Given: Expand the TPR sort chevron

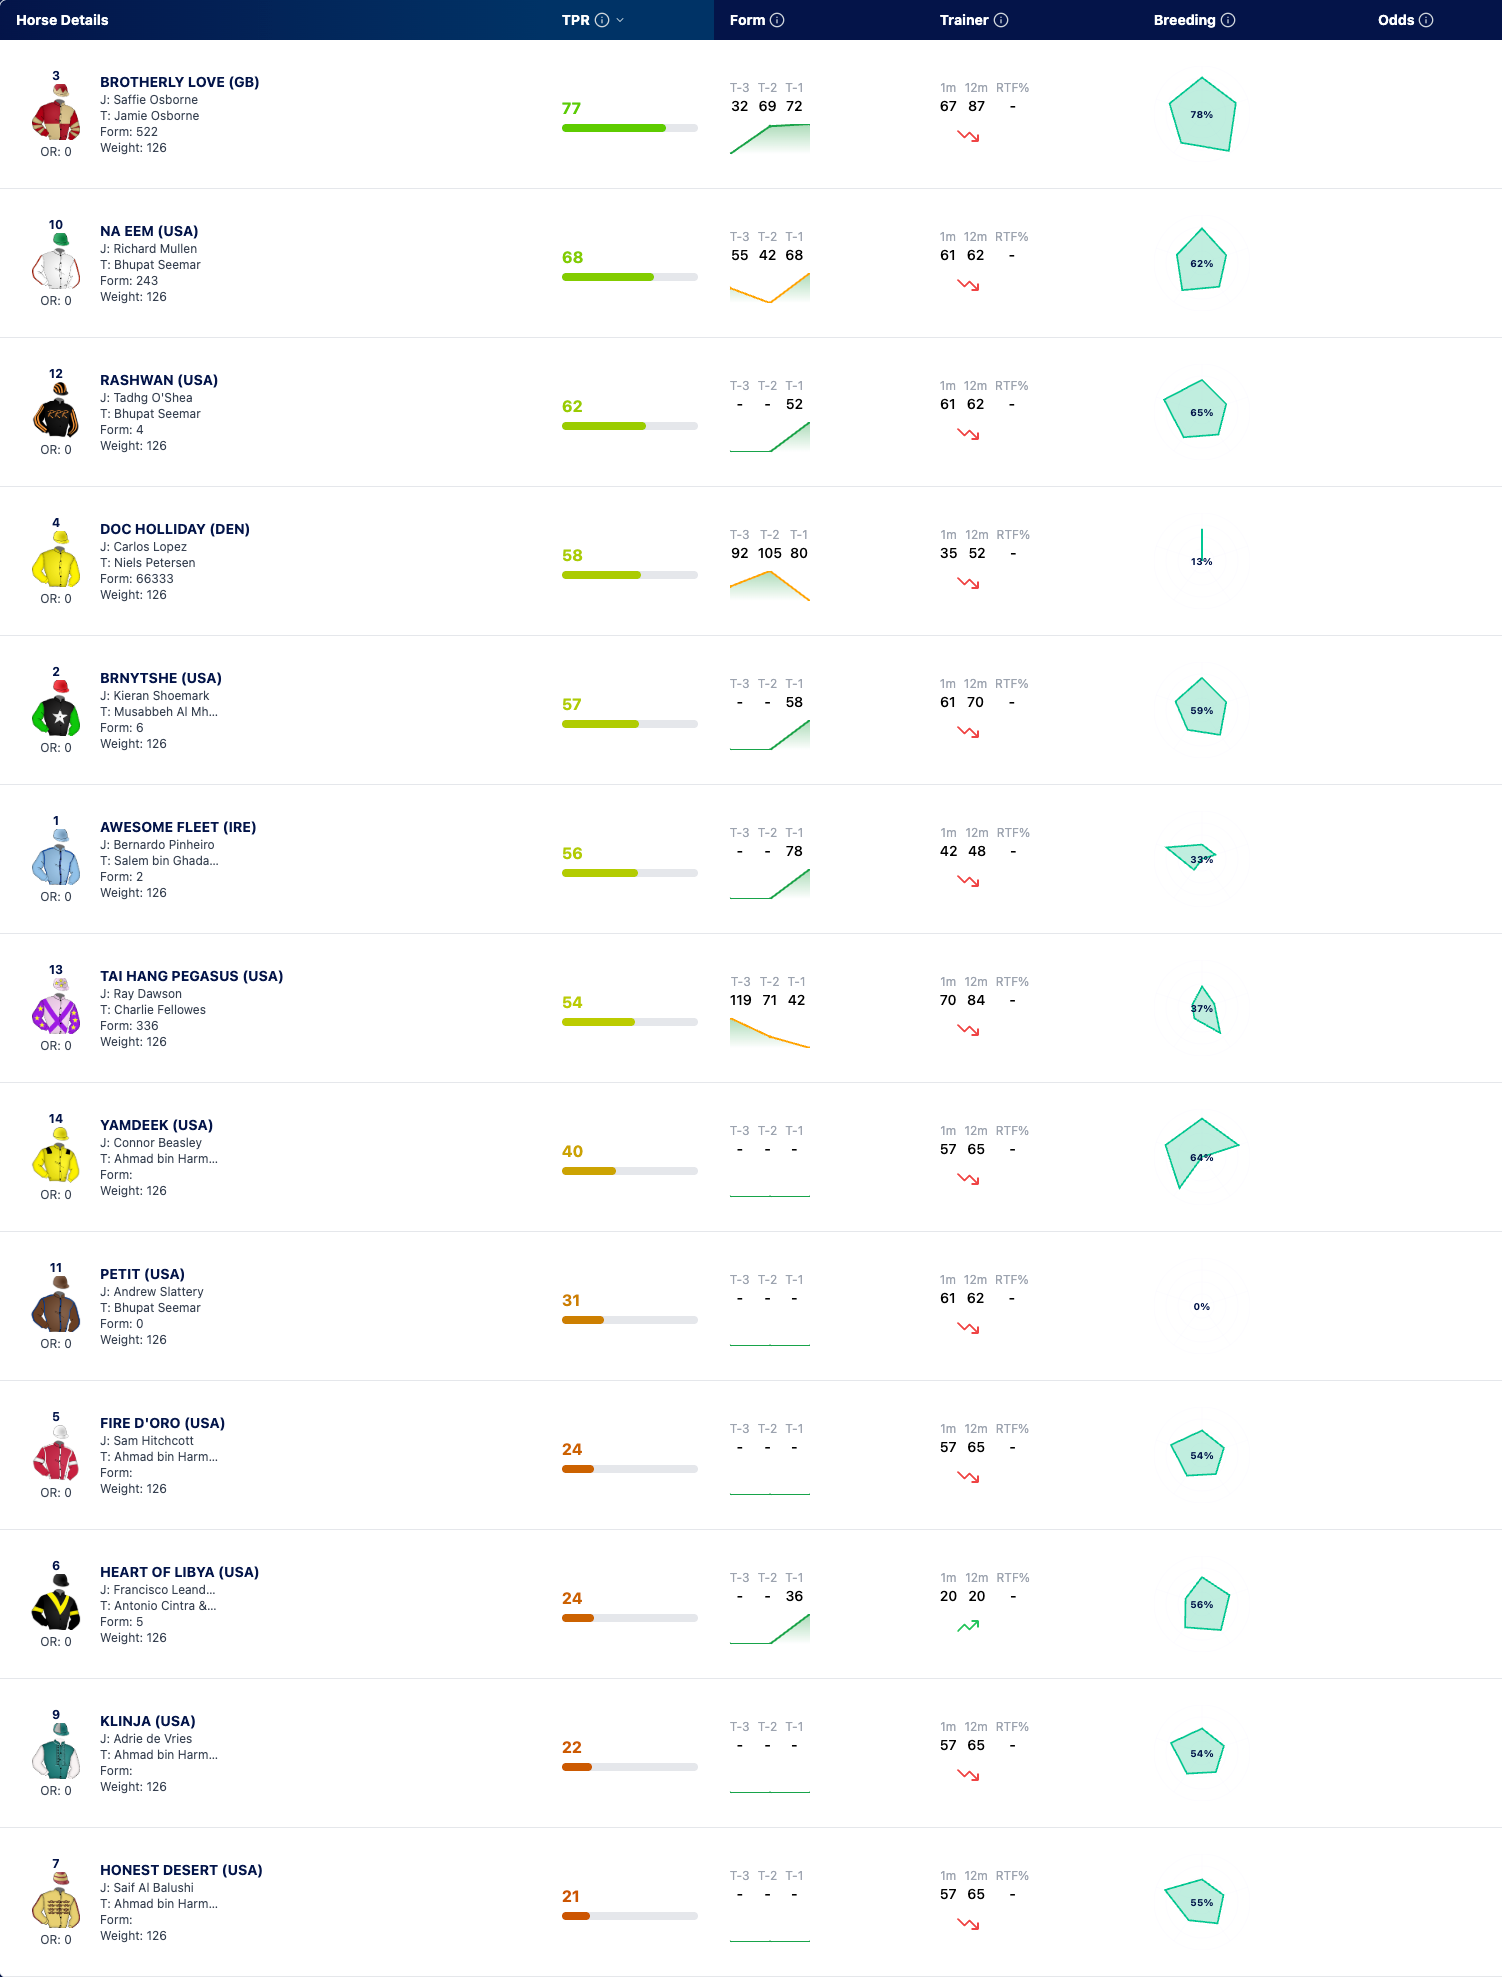Looking at the screenshot, I should pyautogui.click(x=620, y=20).
